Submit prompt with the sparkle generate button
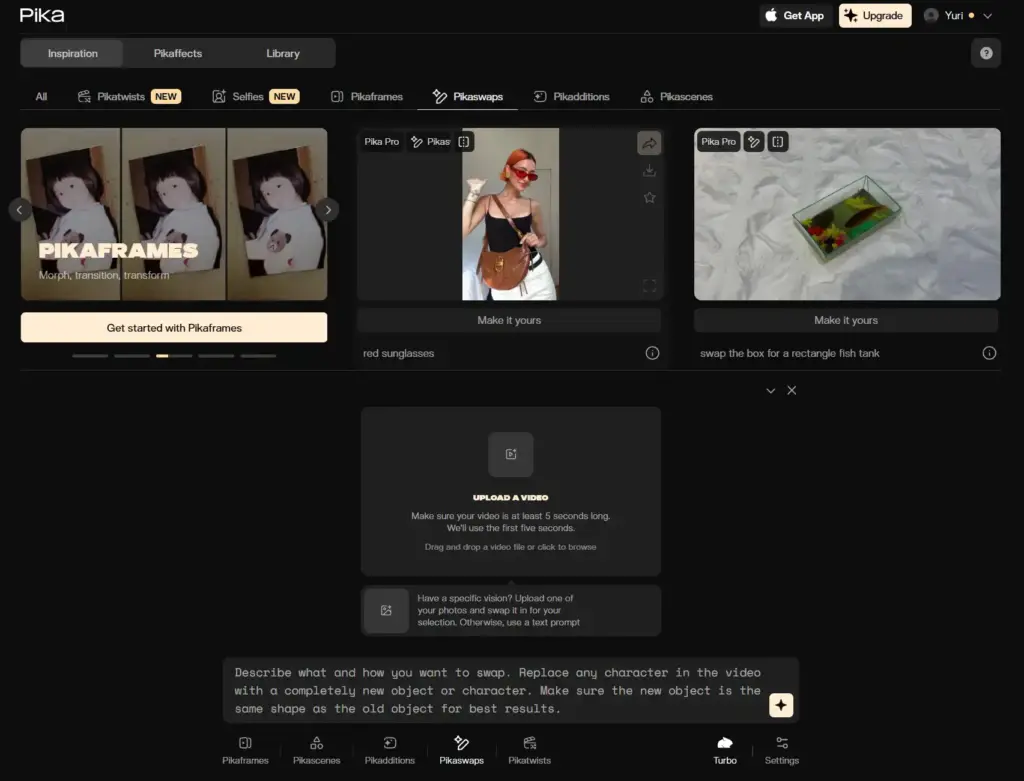Image resolution: width=1024 pixels, height=781 pixels. coord(780,705)
